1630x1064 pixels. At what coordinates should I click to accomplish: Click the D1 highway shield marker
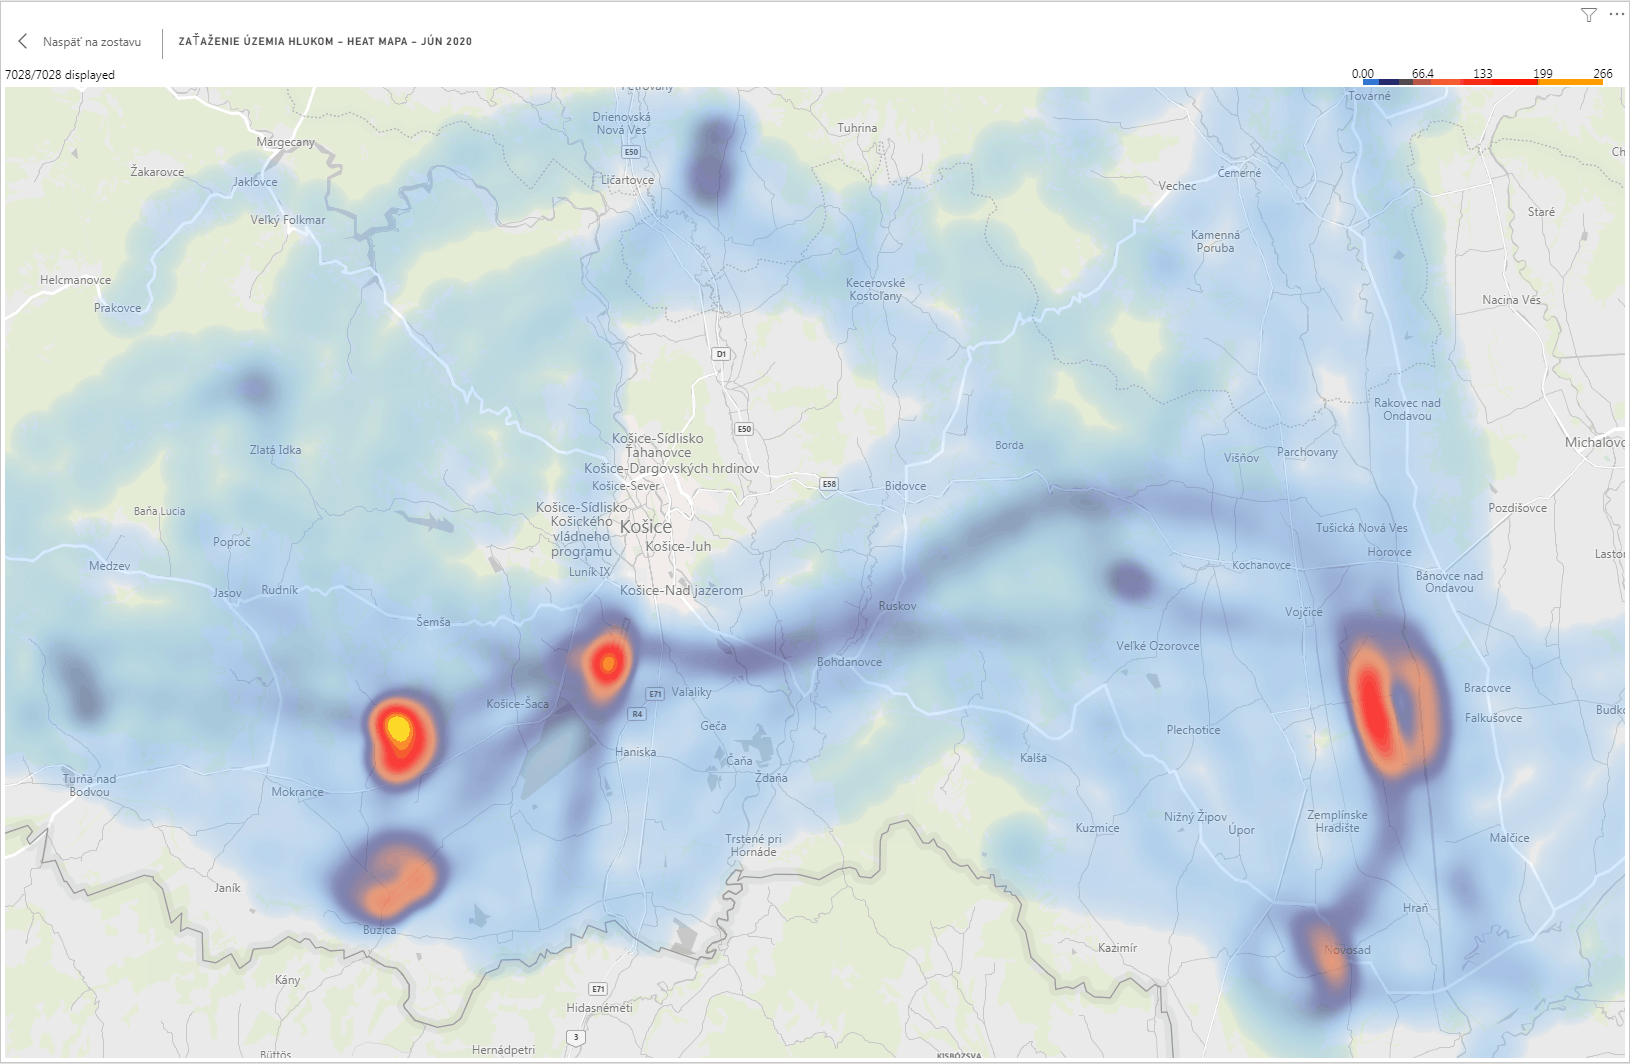pos(721,354)
